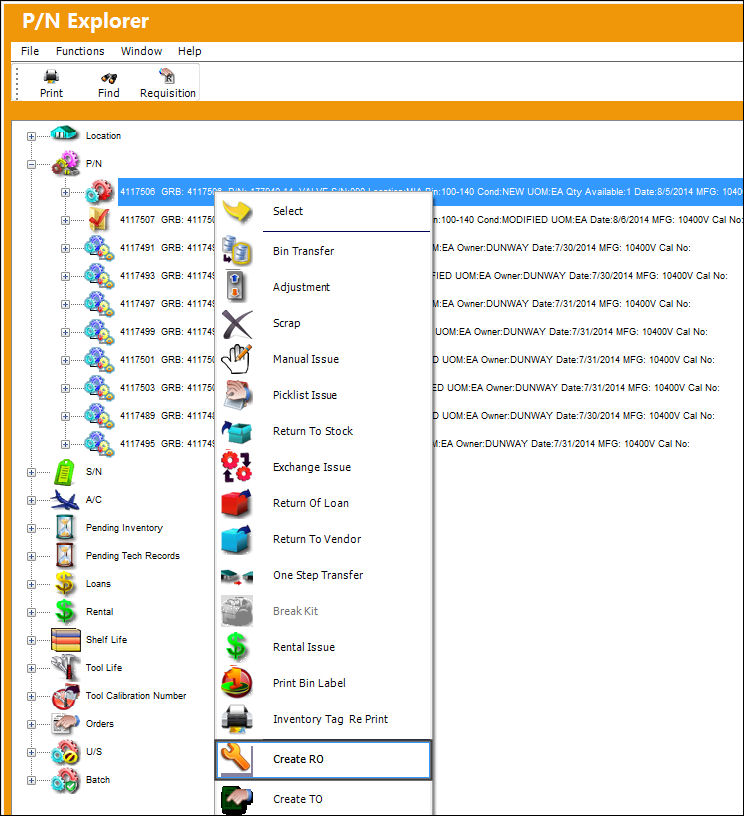Click the P/N gears icon in tree
744x816 pixels.
66,163
